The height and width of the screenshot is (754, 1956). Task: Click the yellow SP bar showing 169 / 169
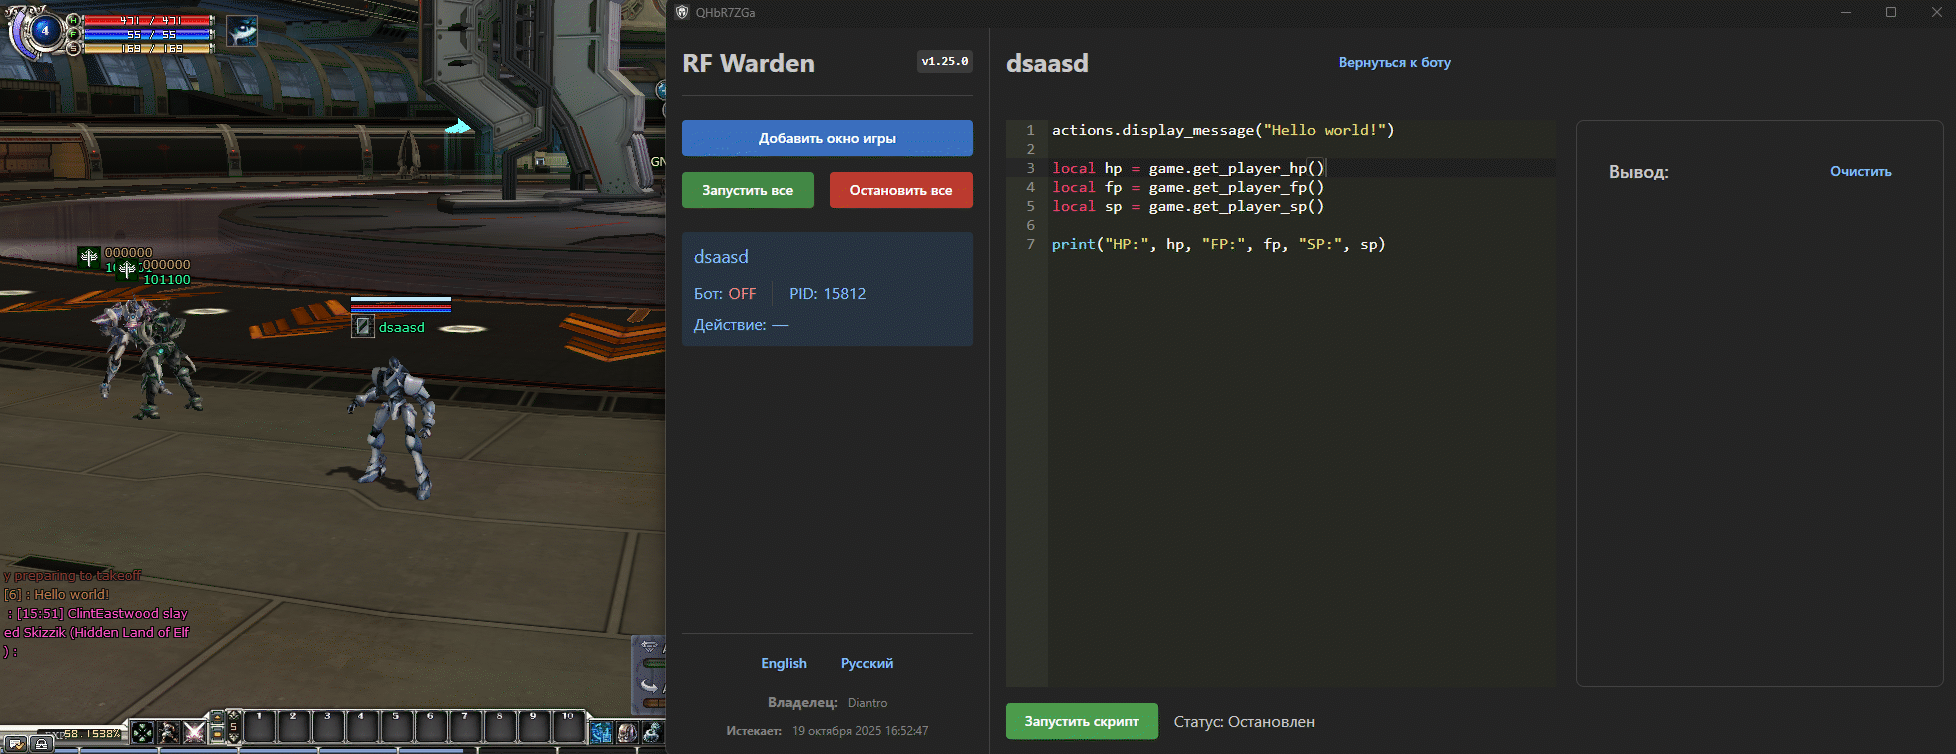click(149, 48)
